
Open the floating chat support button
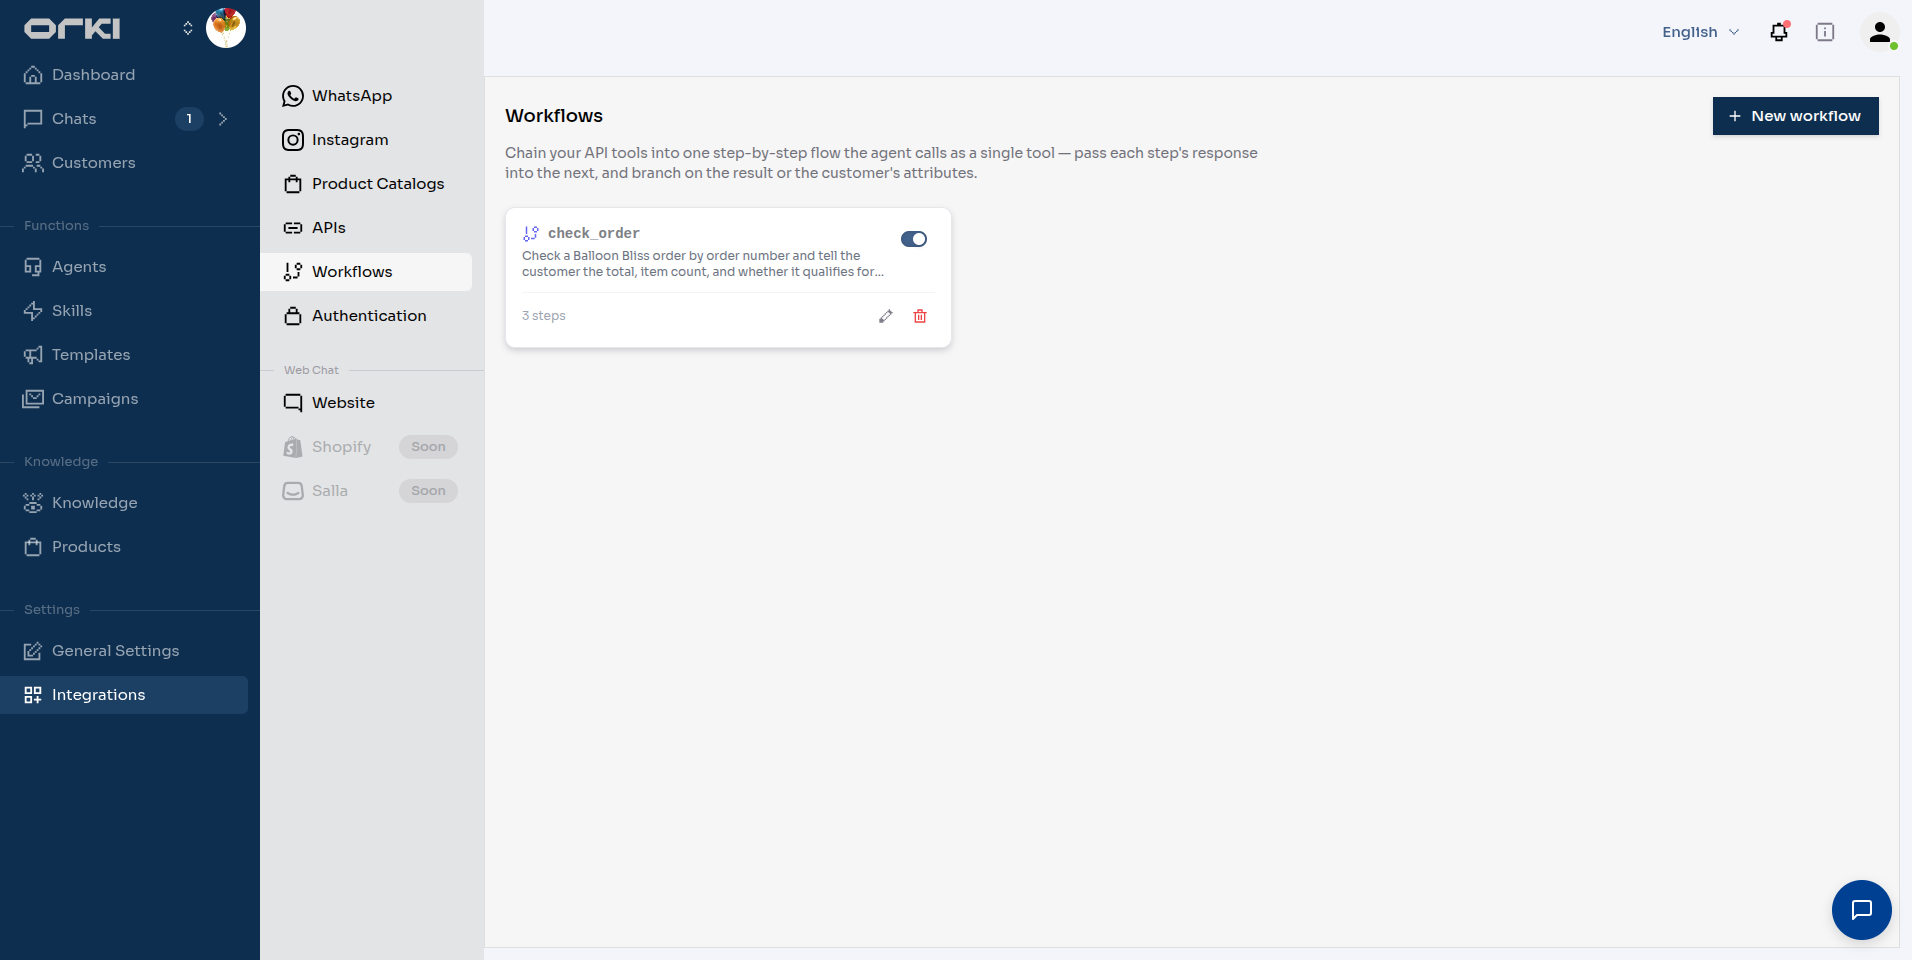pyautogui.click(x=1861, y=910)
